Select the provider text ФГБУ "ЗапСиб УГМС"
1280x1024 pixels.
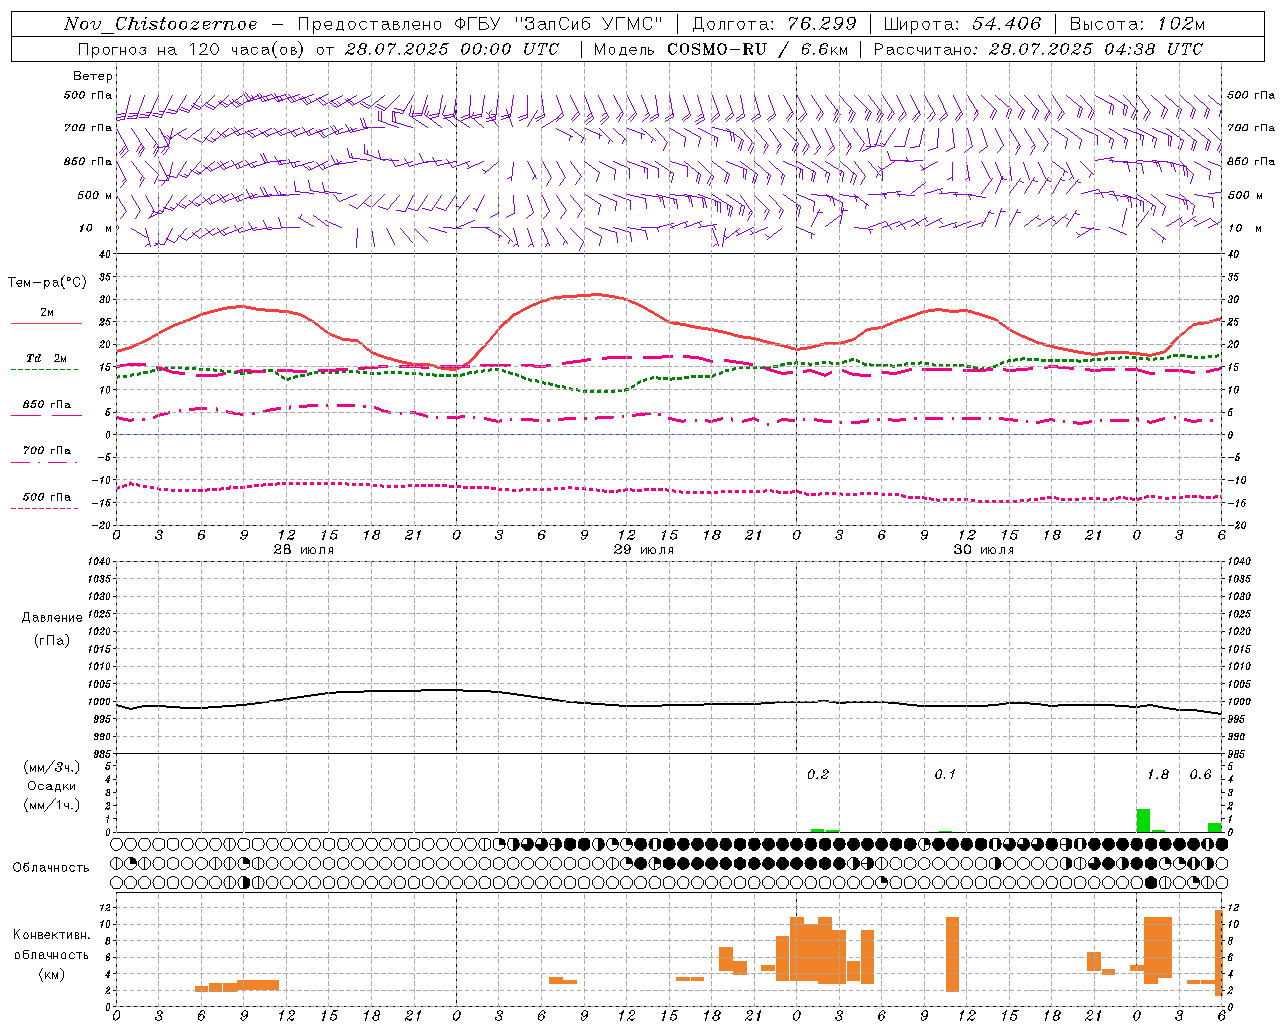559,24
